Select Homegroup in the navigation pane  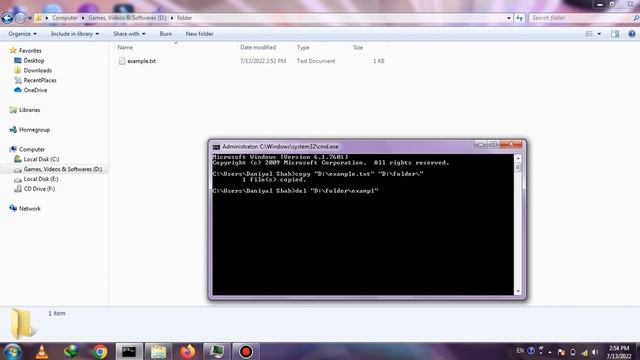[x=34, y=130]
